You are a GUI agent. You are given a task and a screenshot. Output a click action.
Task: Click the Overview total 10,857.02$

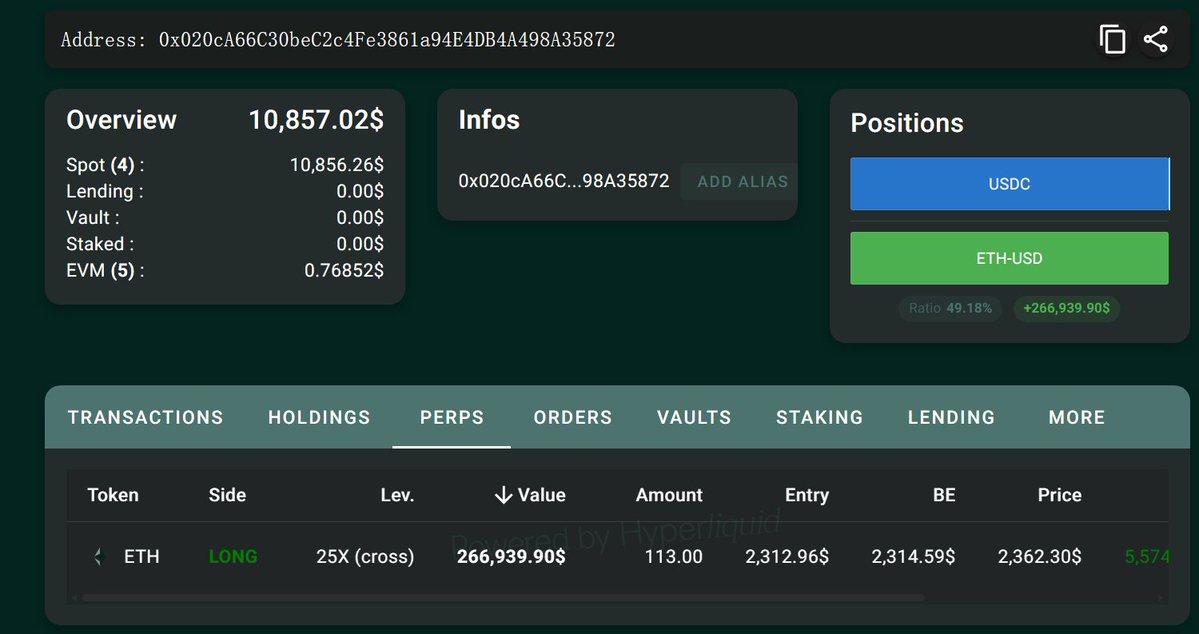pyautogui.click(x=317, y=120)
